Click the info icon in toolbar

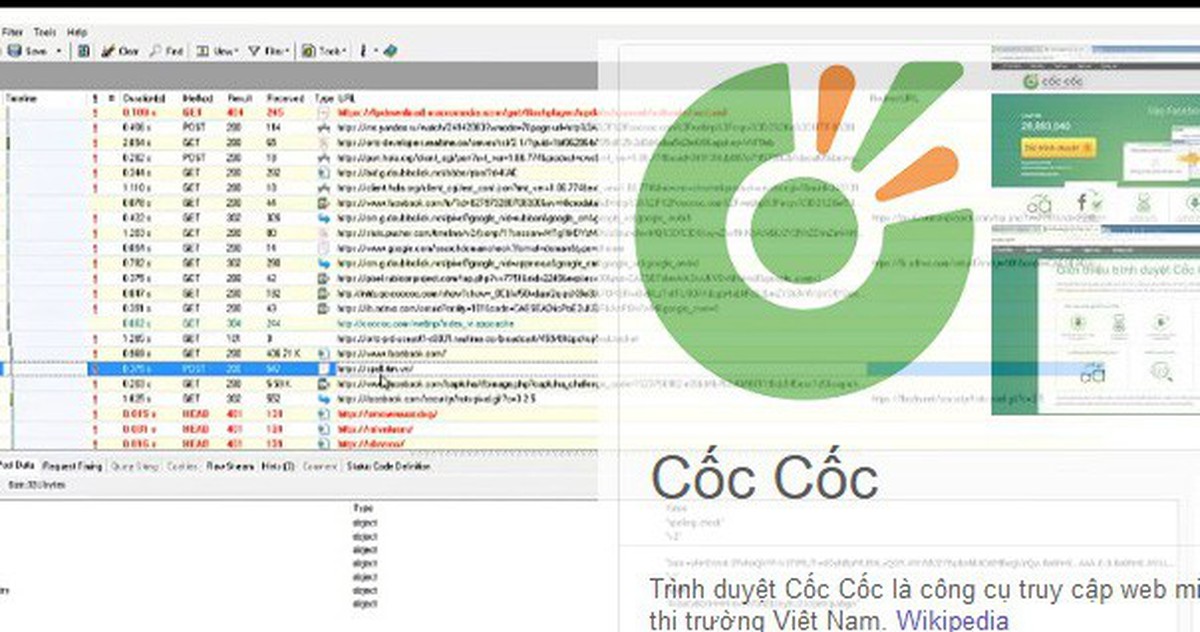[364, 51]
